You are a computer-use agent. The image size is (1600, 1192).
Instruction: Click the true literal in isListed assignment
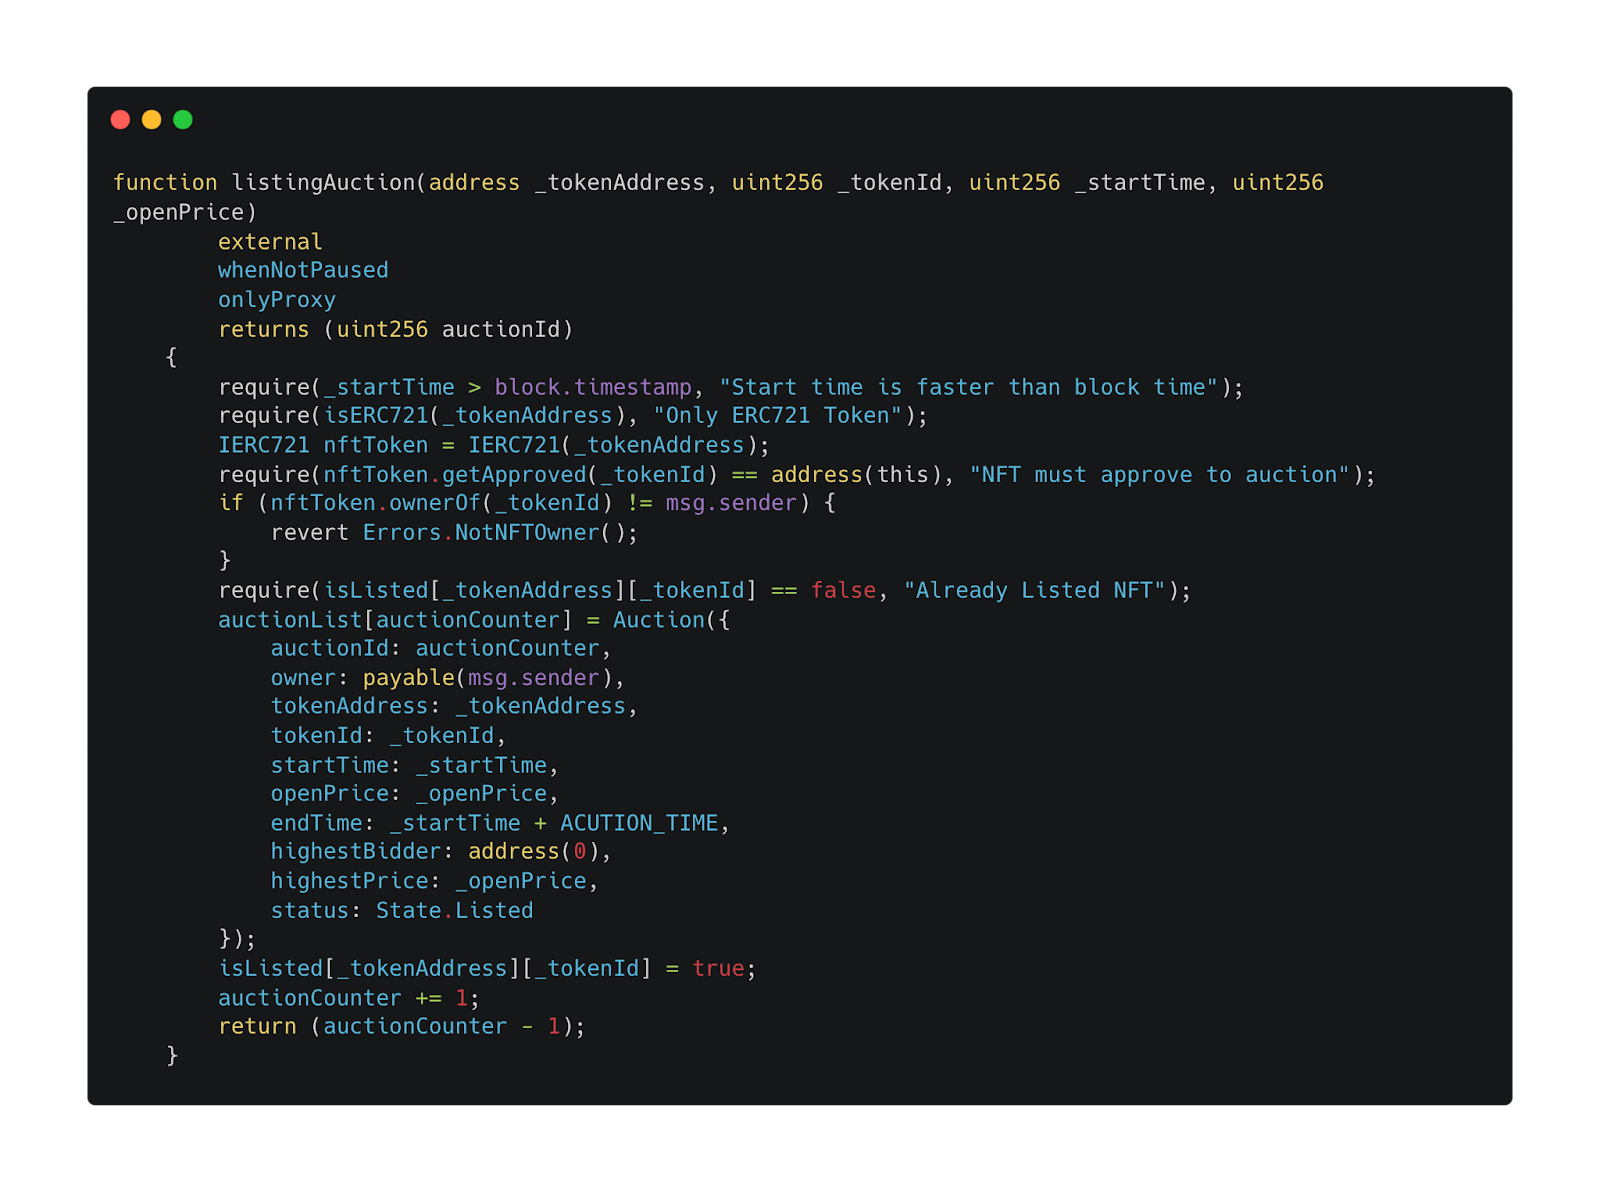[718, 969]
